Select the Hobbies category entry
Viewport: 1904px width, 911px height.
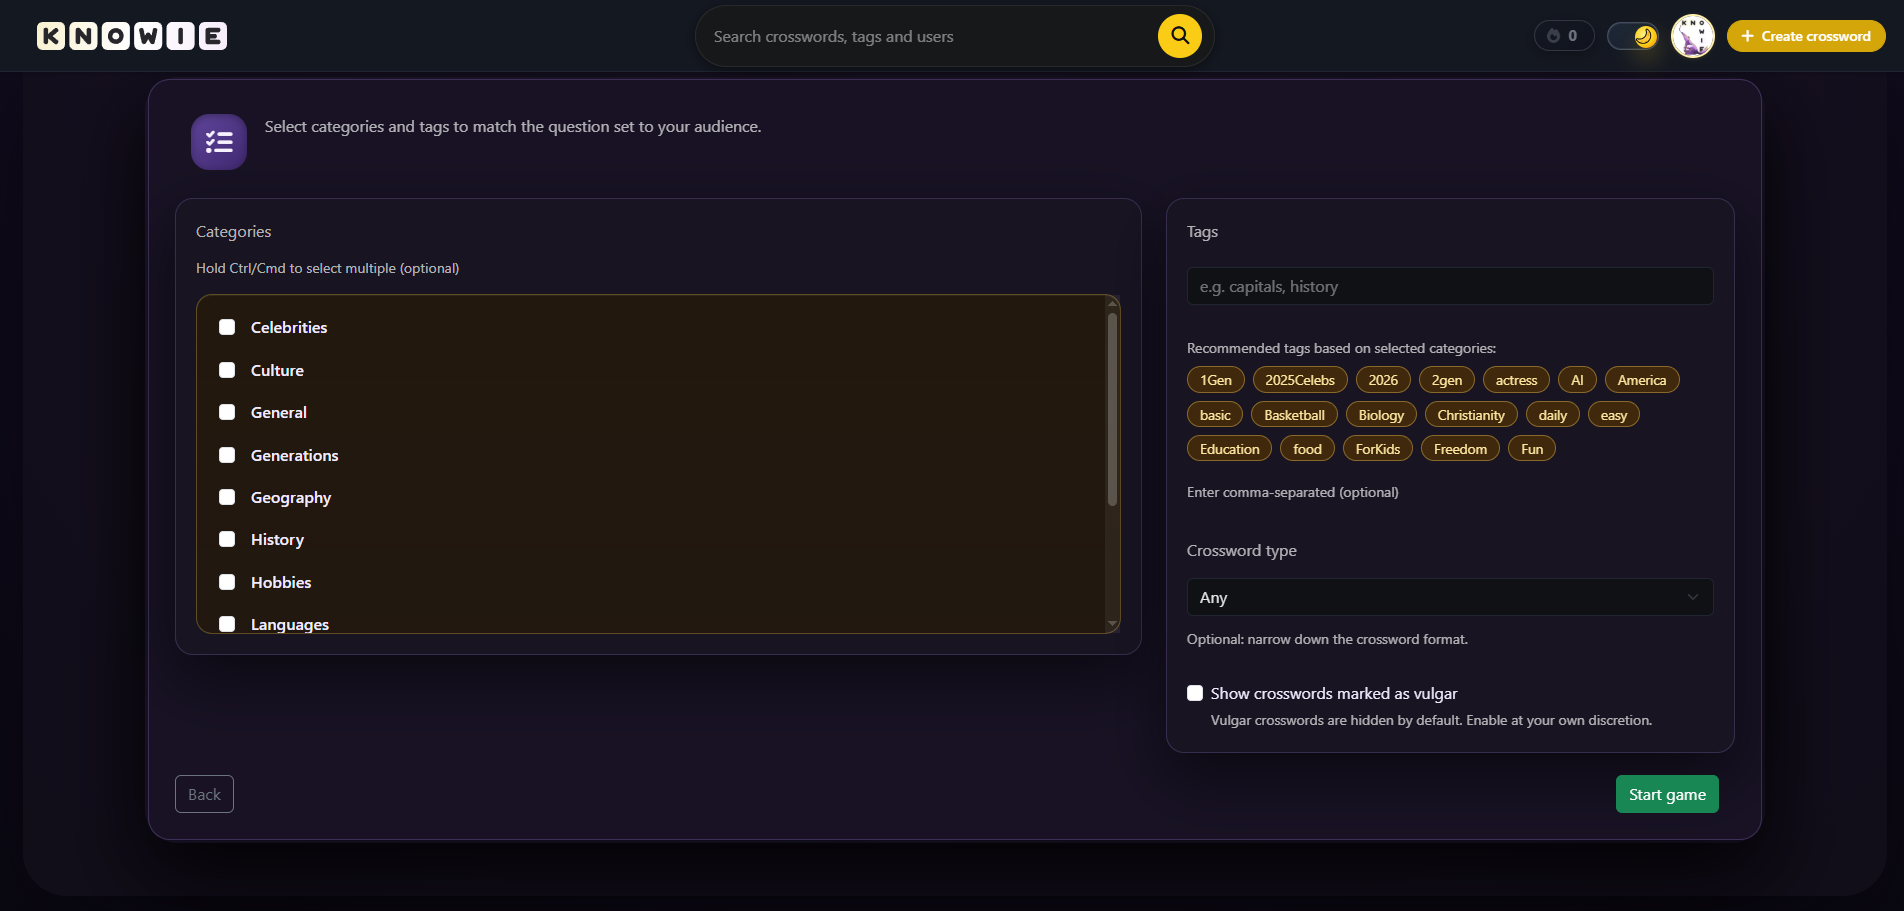pyautogui.click(x=280, y=582)
